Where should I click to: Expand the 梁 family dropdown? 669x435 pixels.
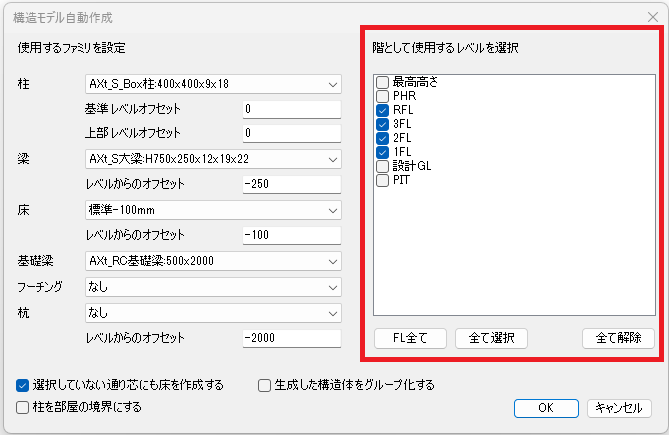(x=213, y=159)
